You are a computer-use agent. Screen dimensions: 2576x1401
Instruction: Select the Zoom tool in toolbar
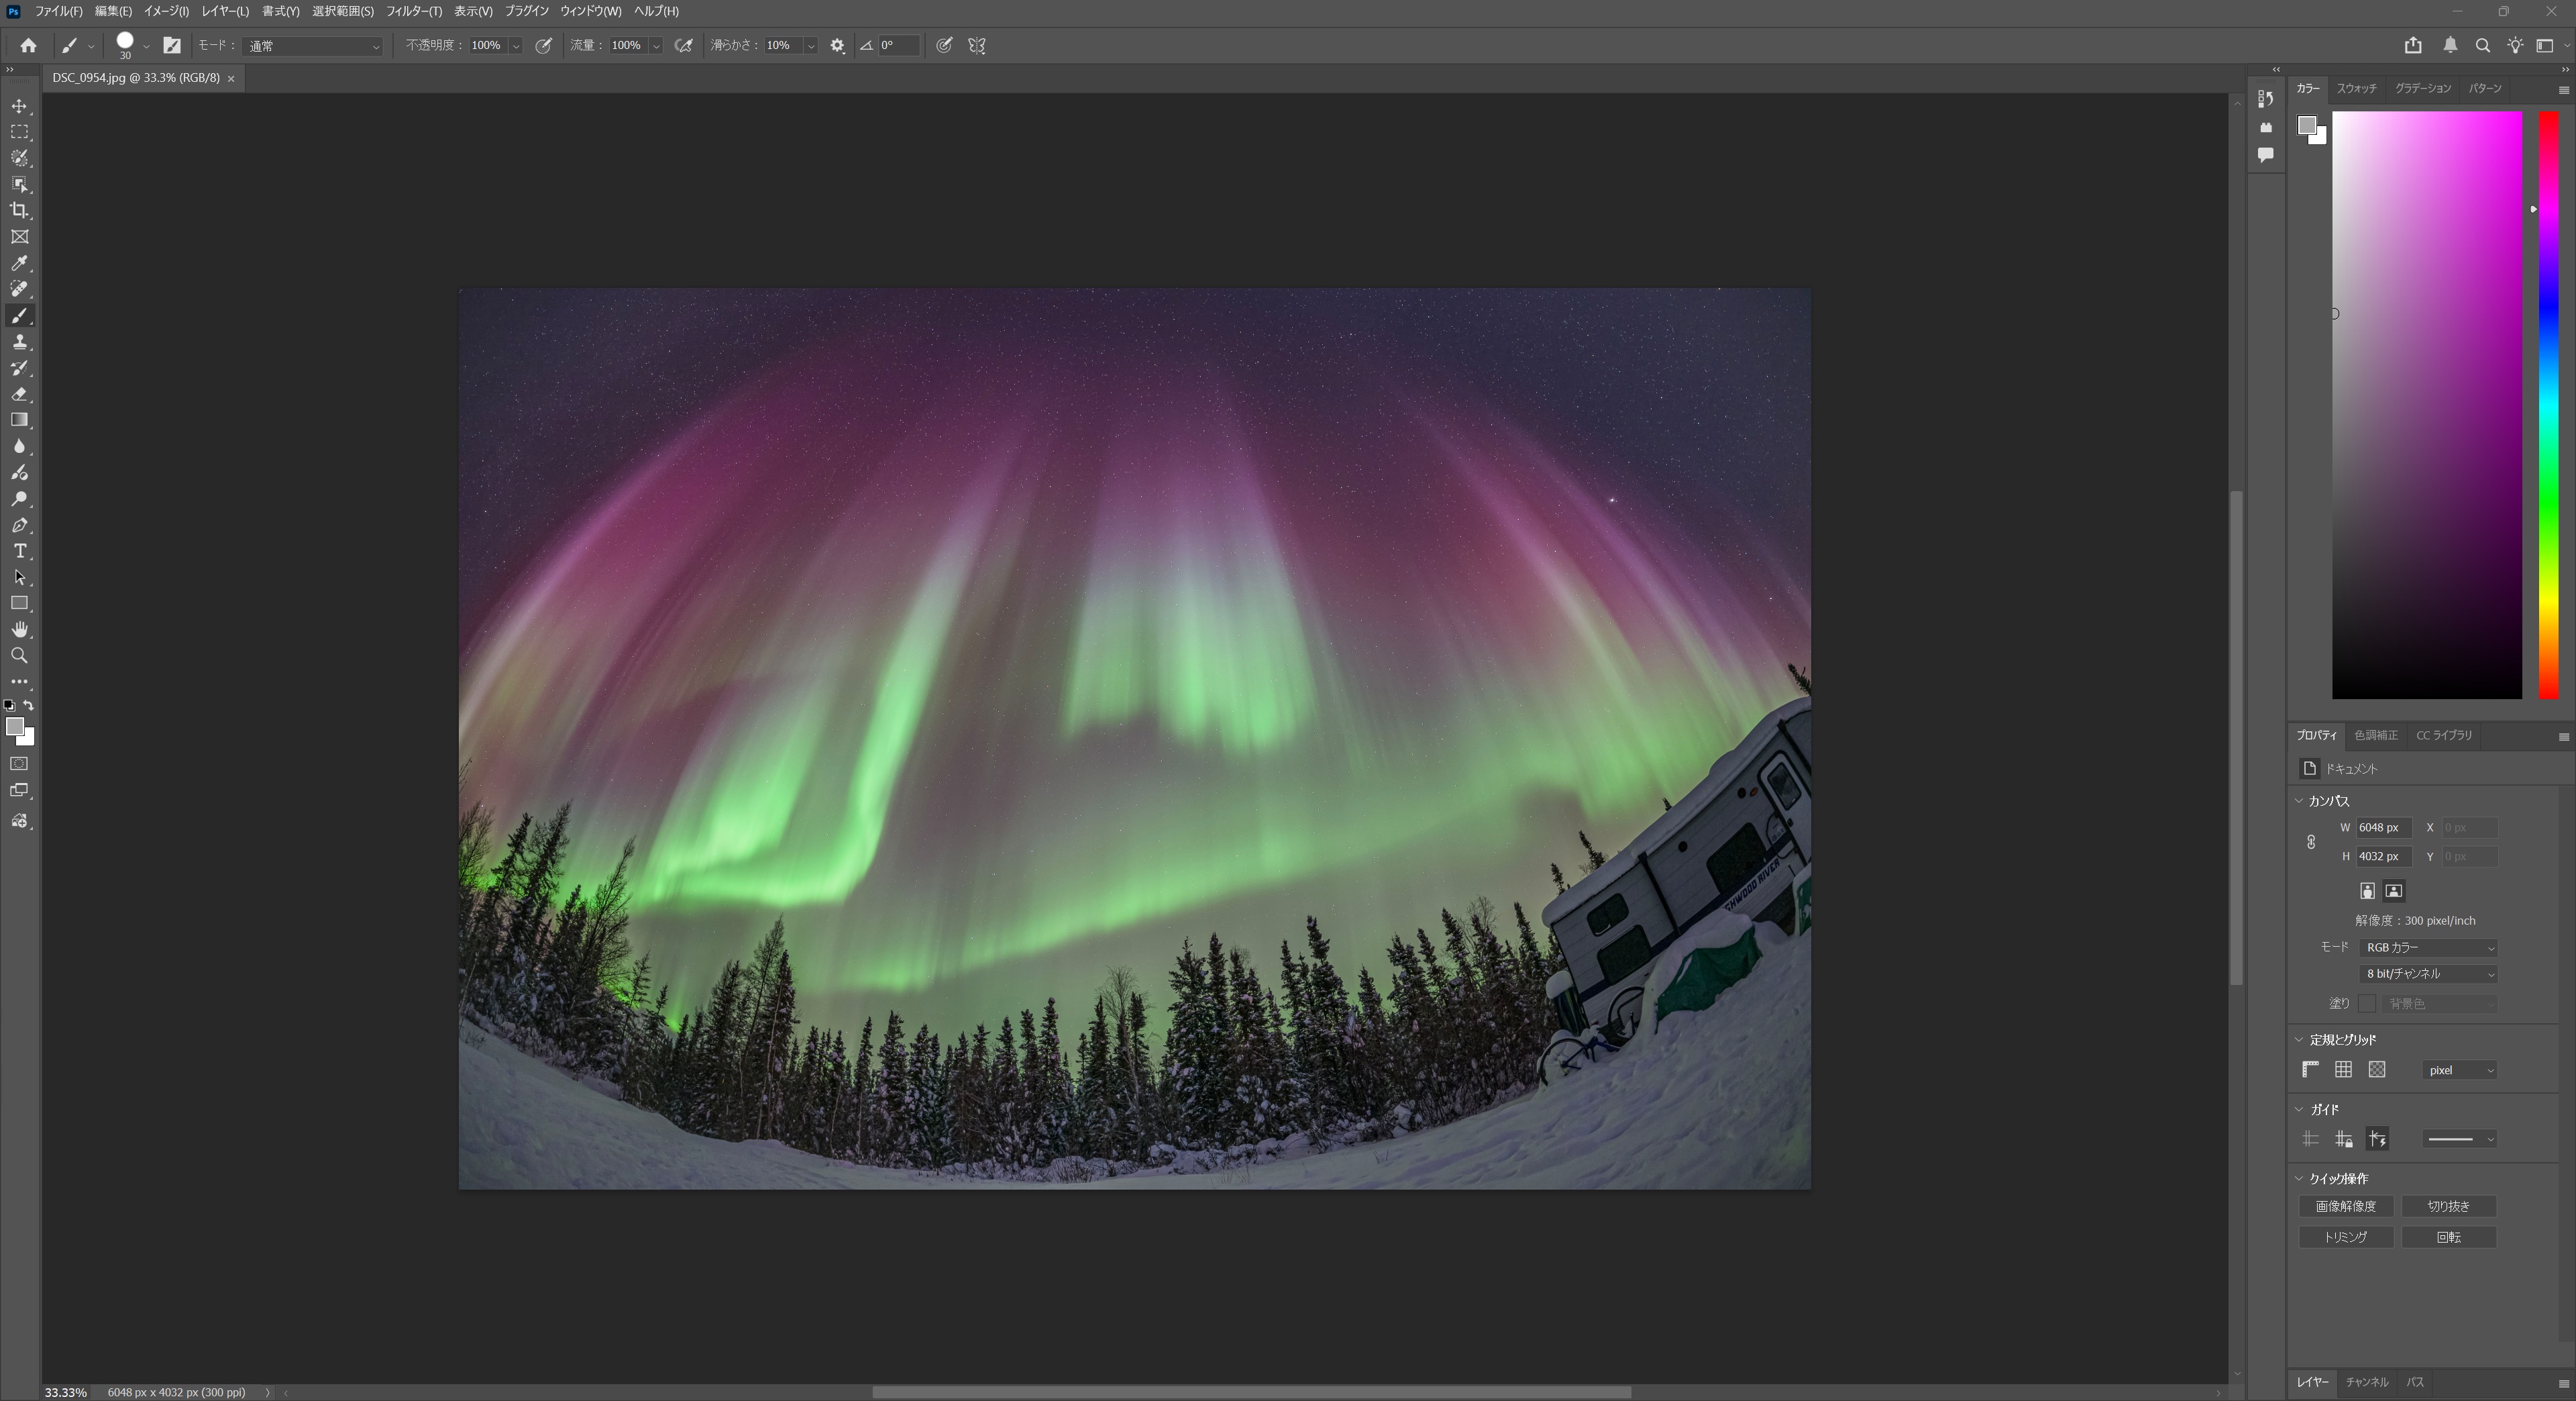pyautogui.click(x=19, y=656)
